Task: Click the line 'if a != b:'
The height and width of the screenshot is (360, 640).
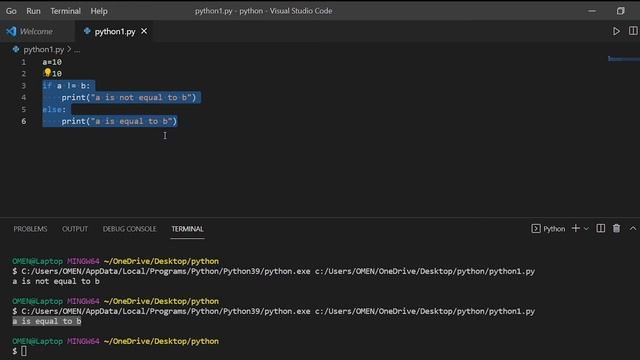Action: coord(66,86)
